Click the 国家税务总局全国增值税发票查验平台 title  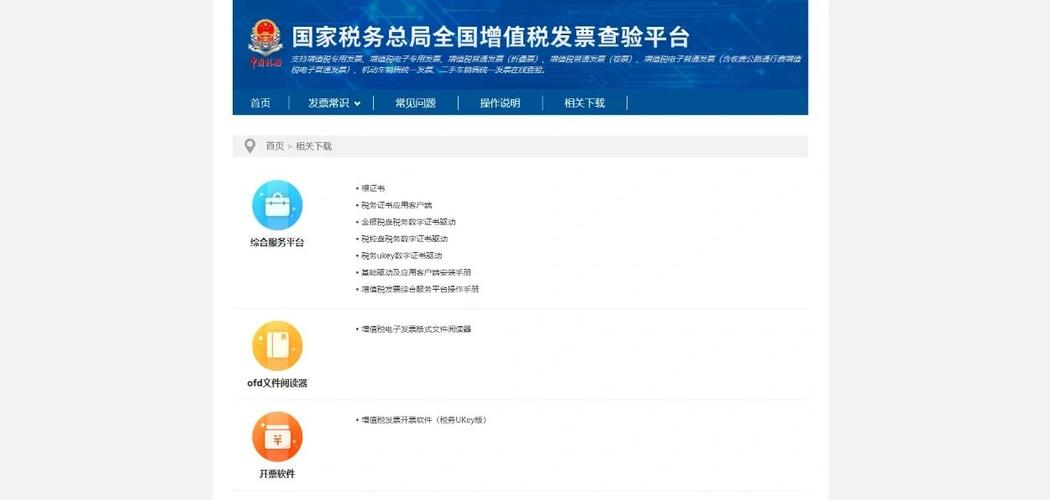click(x=490, y=37)
